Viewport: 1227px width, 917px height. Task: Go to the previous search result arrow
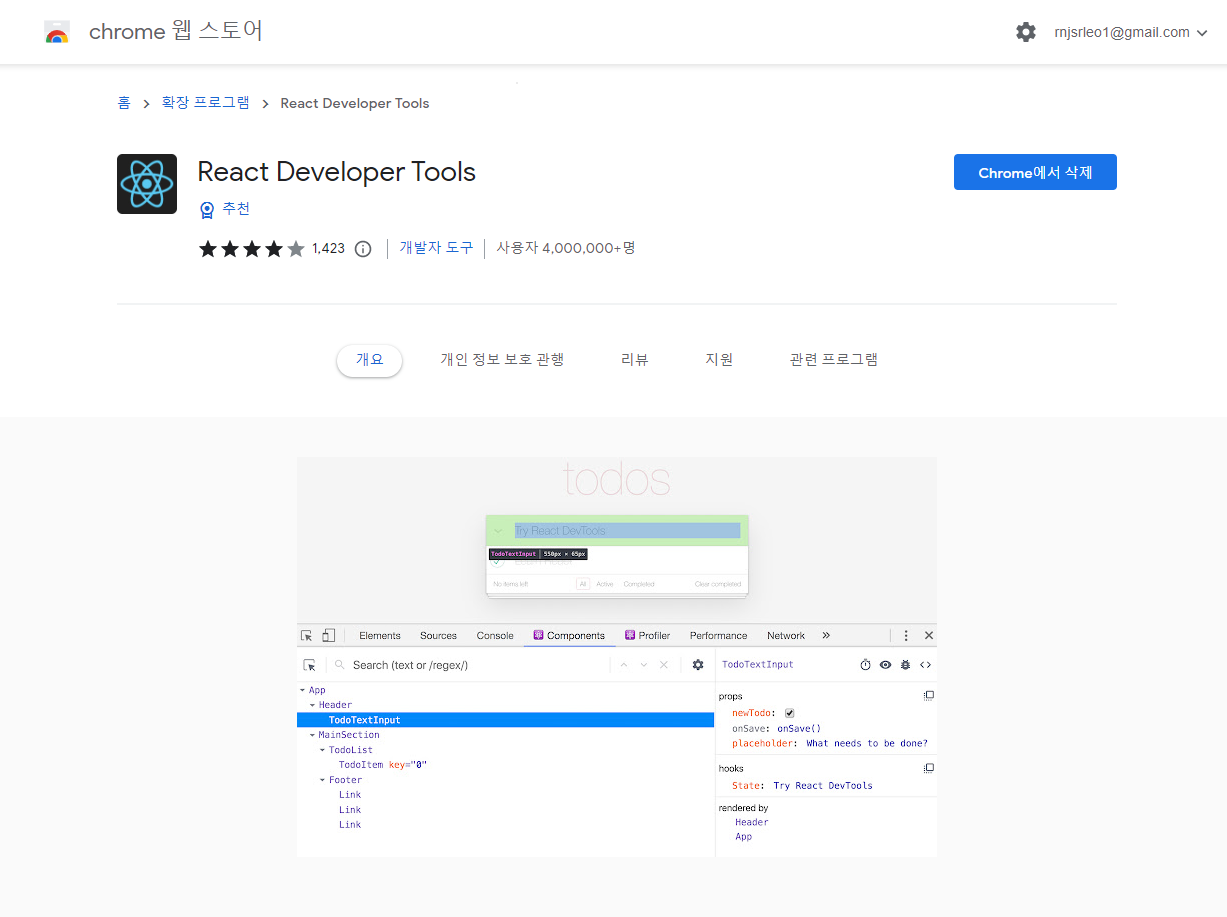[624, 665]
